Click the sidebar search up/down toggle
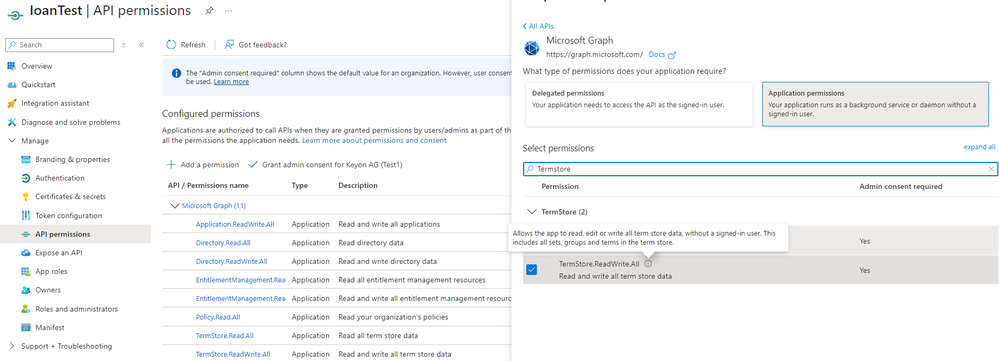 click(x=124, y=45)
